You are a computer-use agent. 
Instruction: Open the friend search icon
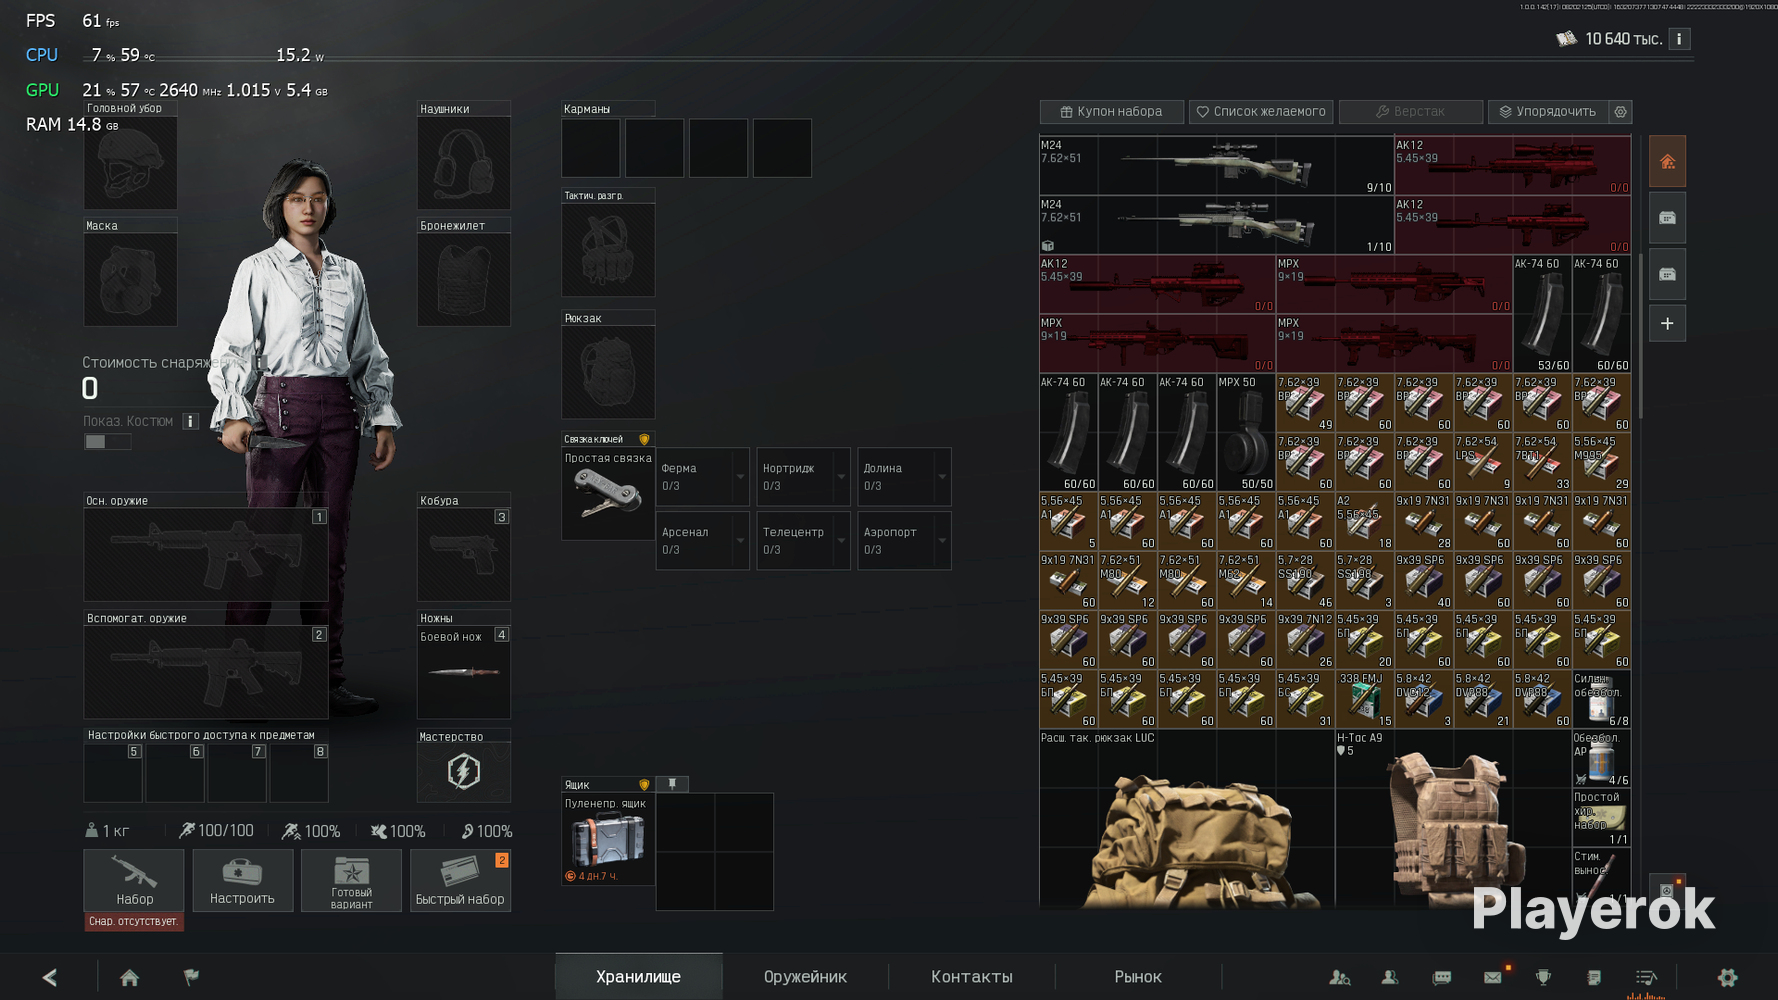tap(1340, 977)
